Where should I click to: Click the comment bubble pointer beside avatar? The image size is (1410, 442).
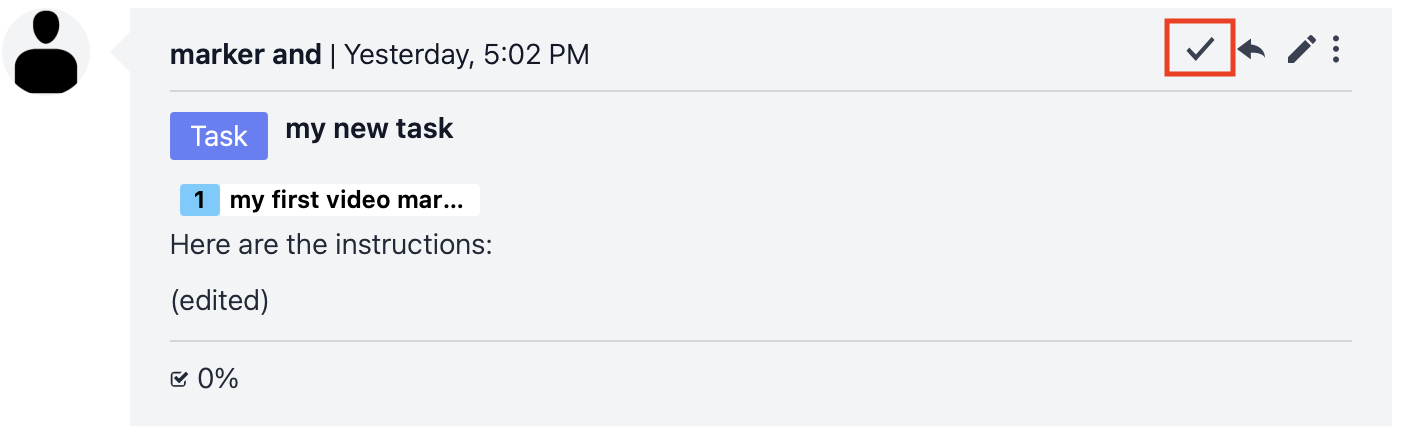pyautogui.click(x=121, y=53)
